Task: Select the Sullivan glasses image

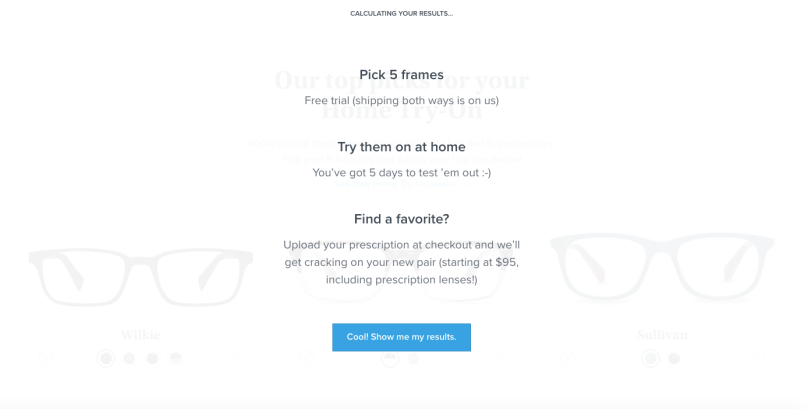Action: pos(662,268)
